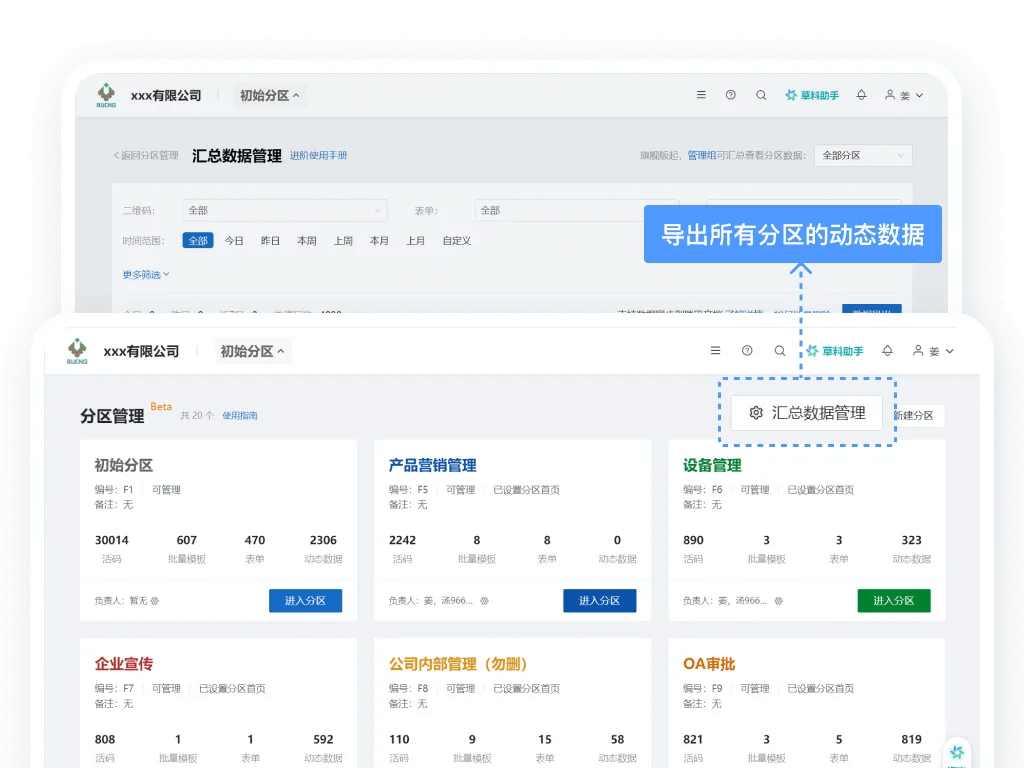The height and width of the screenshot is (768, 1024).
Task: Select 本月 time range option
Action: click(x=379, y=240)
